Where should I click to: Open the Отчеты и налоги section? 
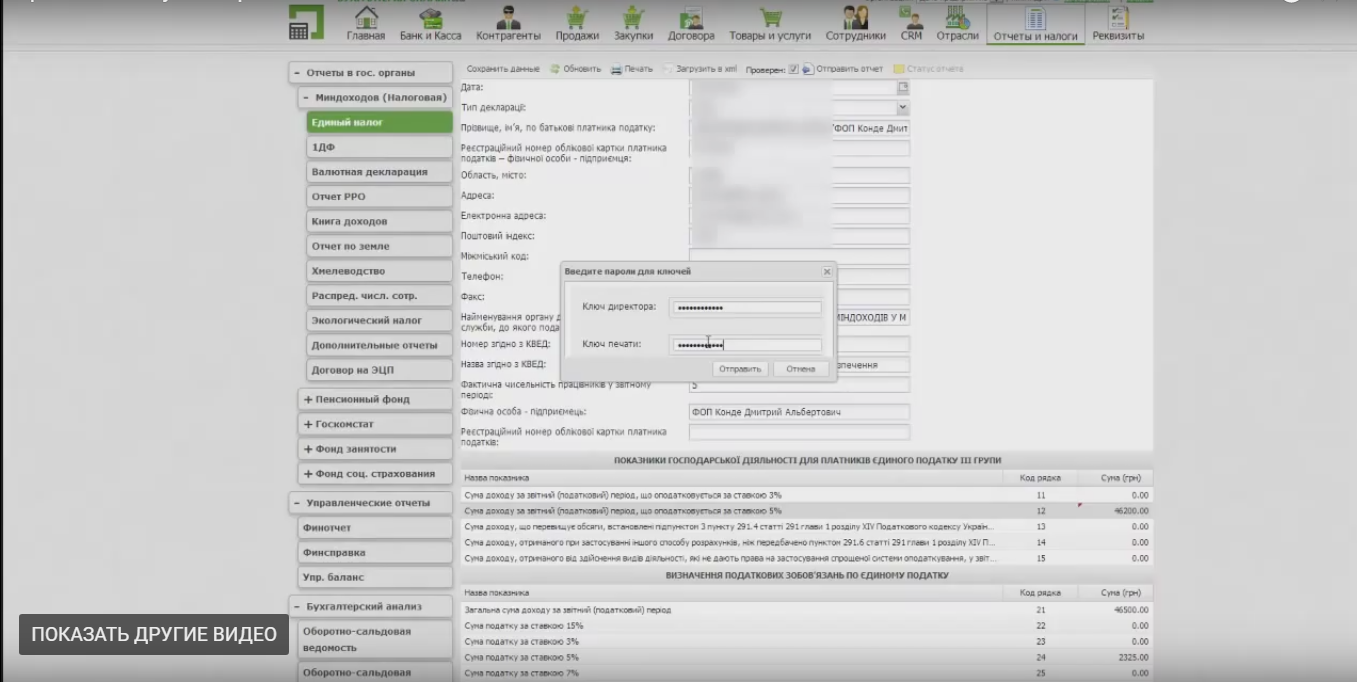click(1035, 24)
